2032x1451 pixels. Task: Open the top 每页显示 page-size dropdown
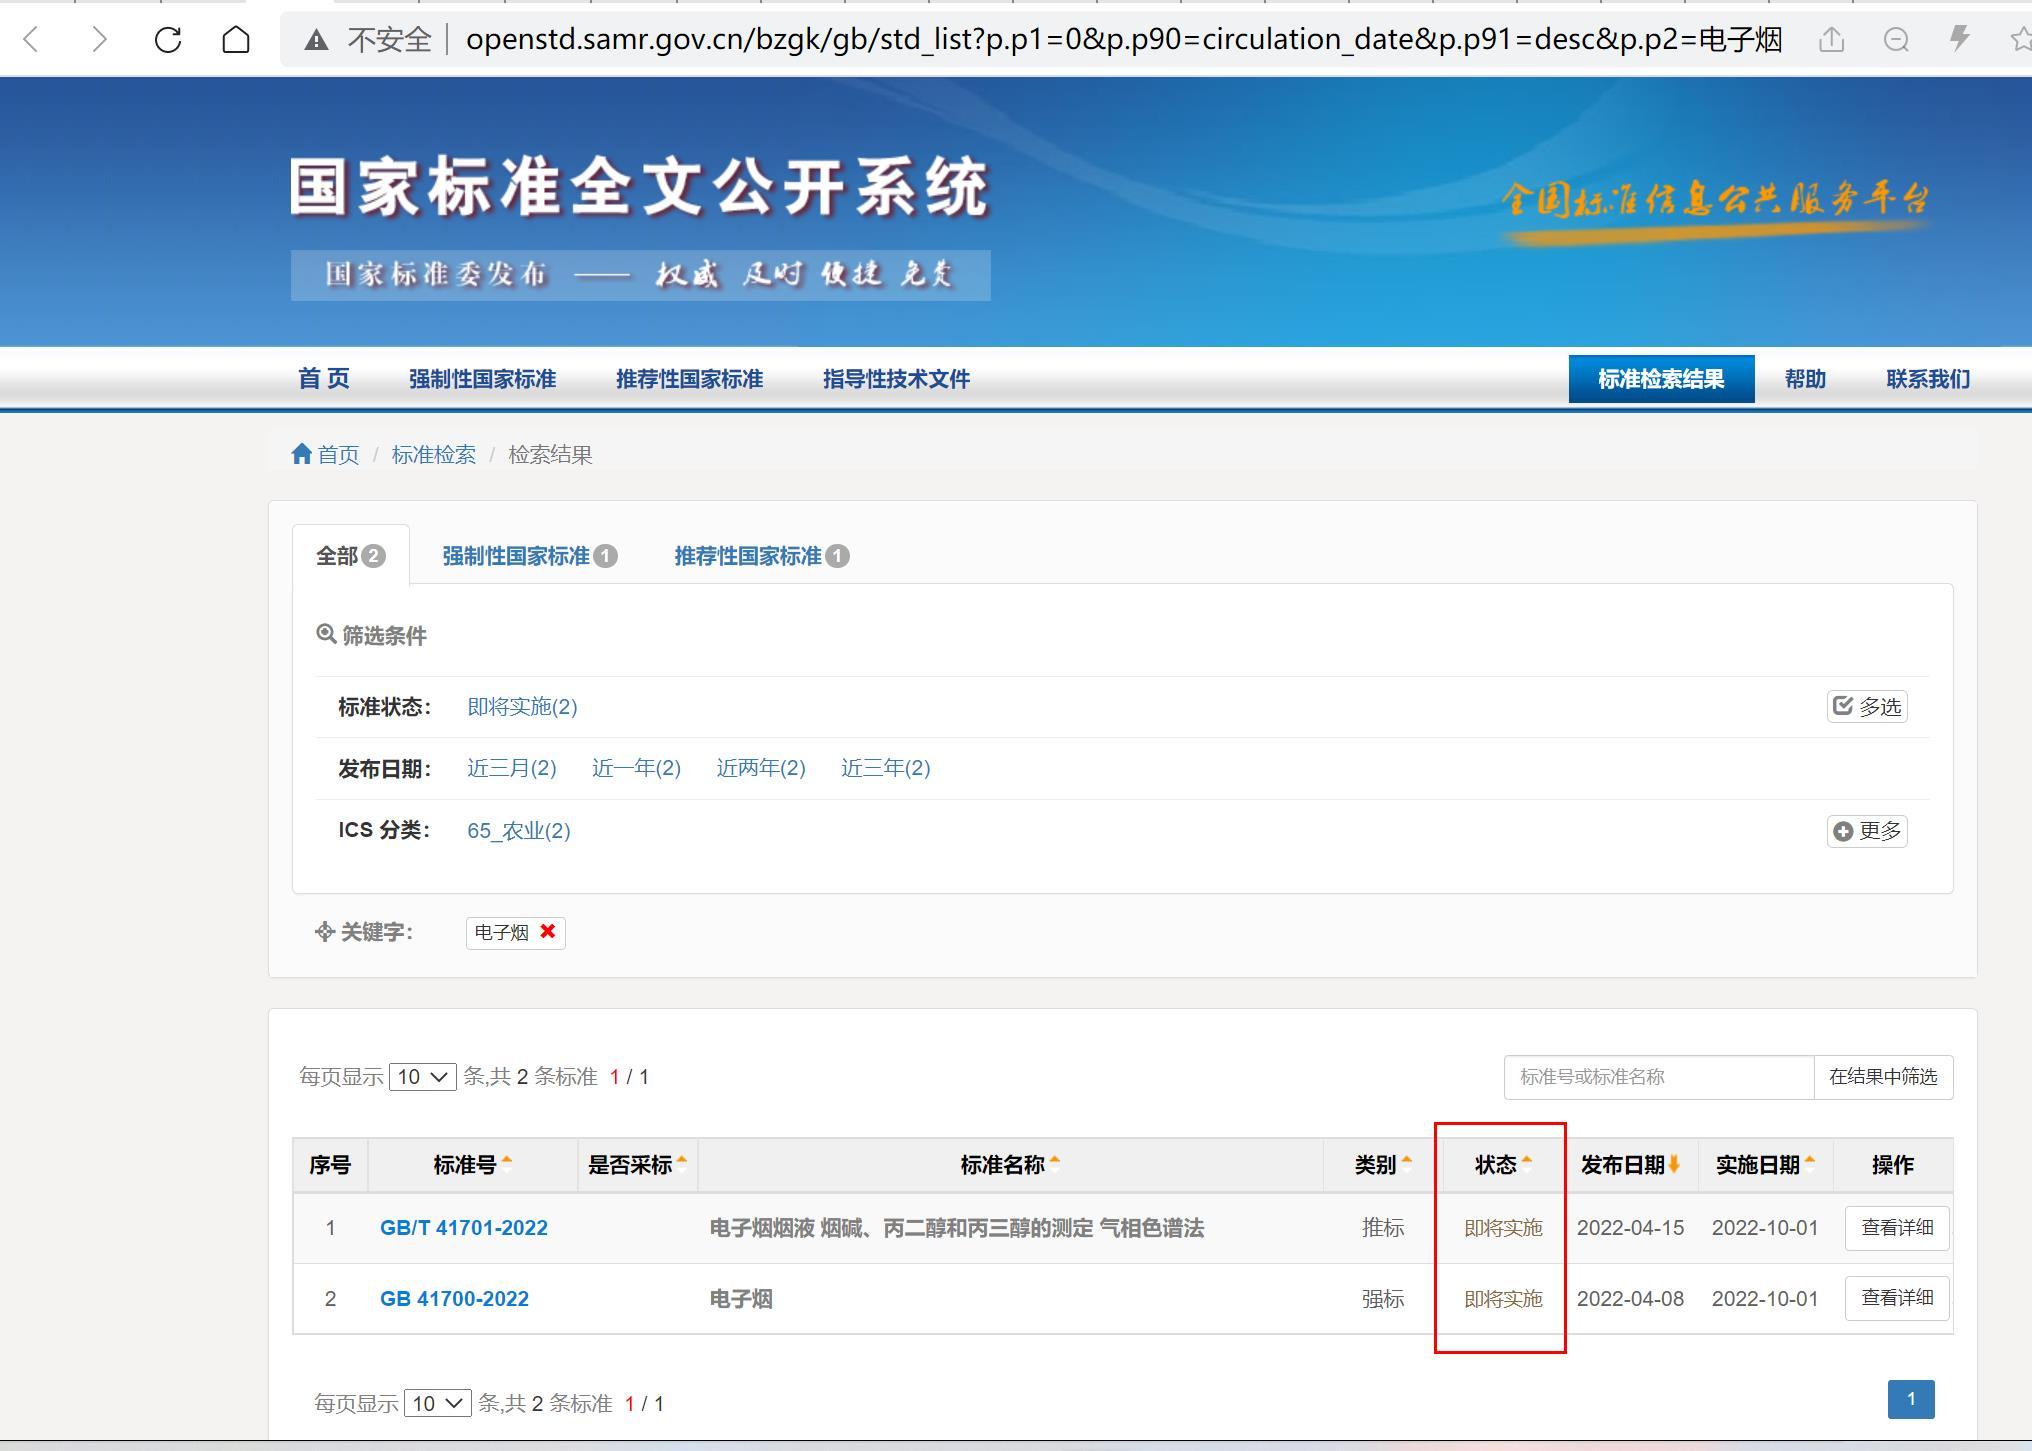422,1077
